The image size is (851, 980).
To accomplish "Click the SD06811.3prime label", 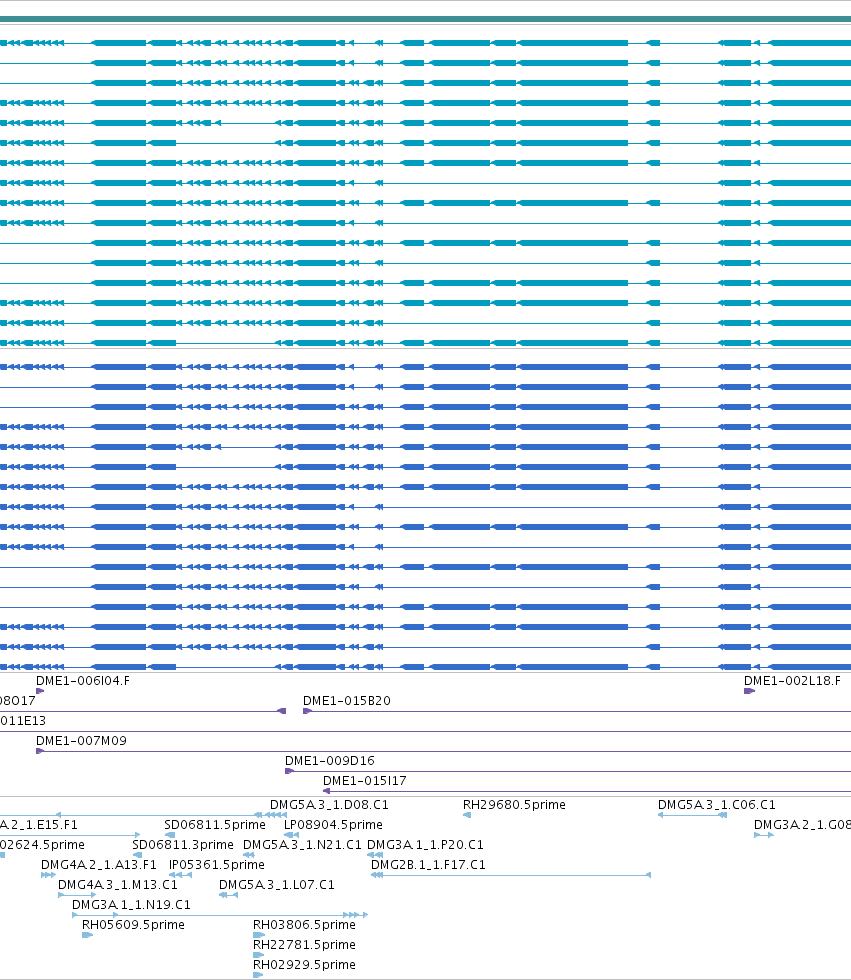I will pyautogui.click(x=182, y=844).
